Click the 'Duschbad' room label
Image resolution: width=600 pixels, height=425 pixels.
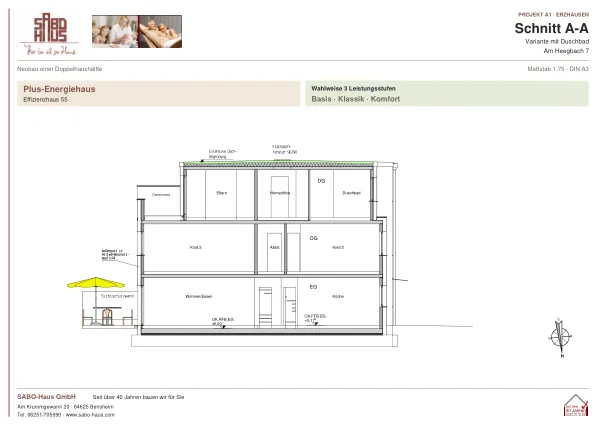click(x=351, y=193)
